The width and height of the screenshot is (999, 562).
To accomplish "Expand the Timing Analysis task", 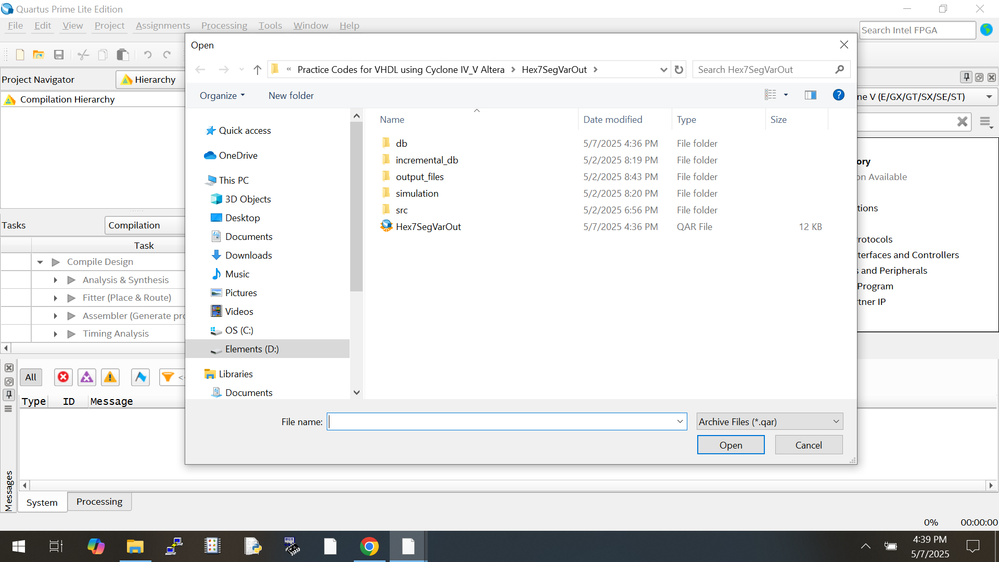I will pyautogui.click(x=55, y=334).
